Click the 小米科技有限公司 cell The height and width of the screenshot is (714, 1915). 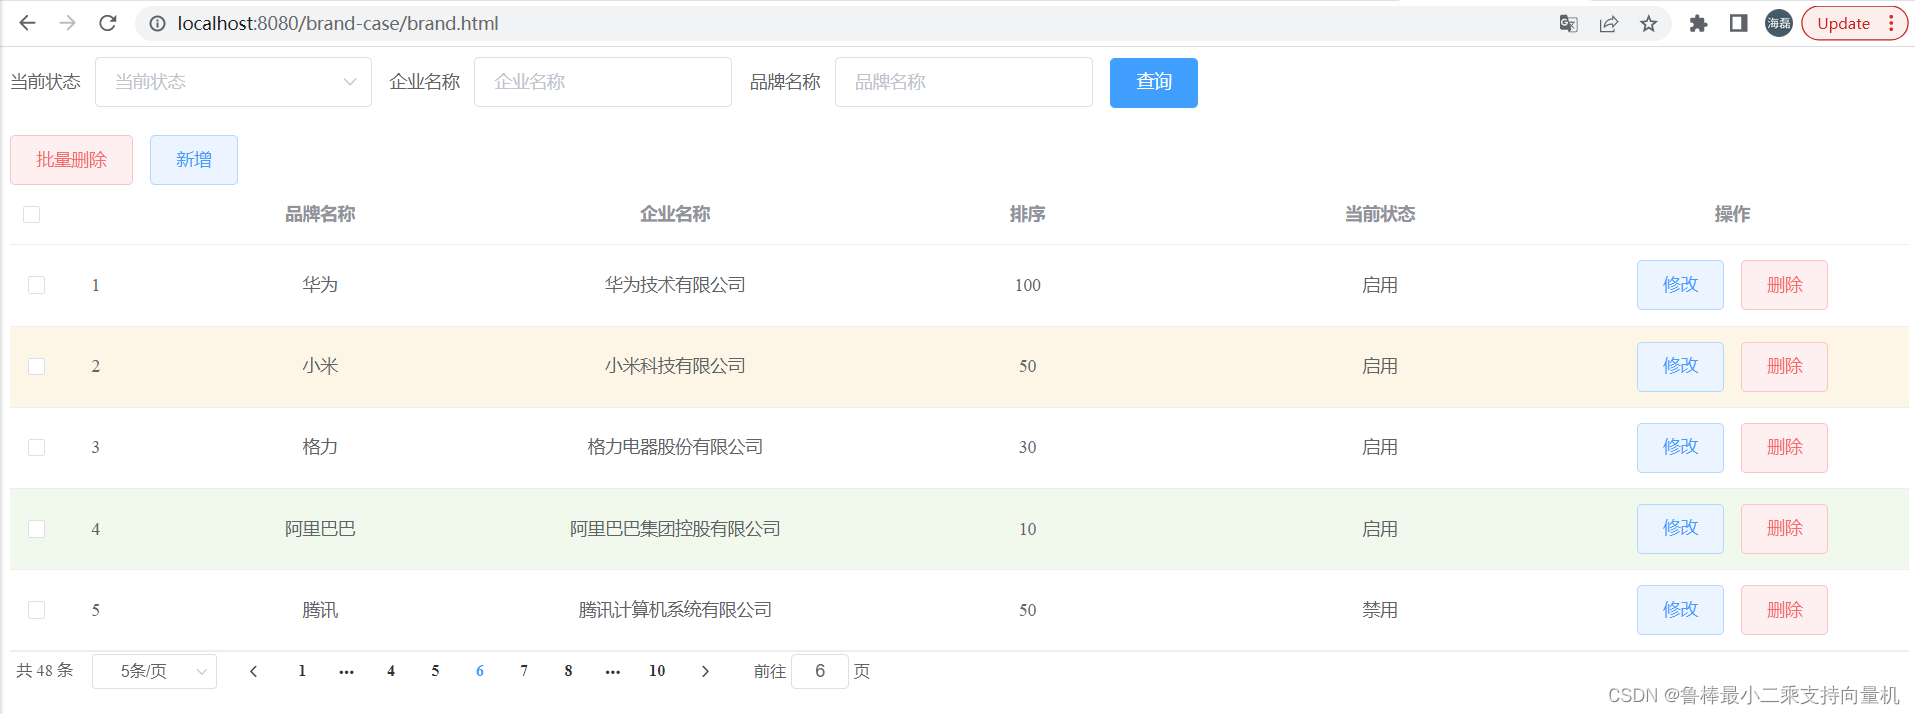pos(675,366)
